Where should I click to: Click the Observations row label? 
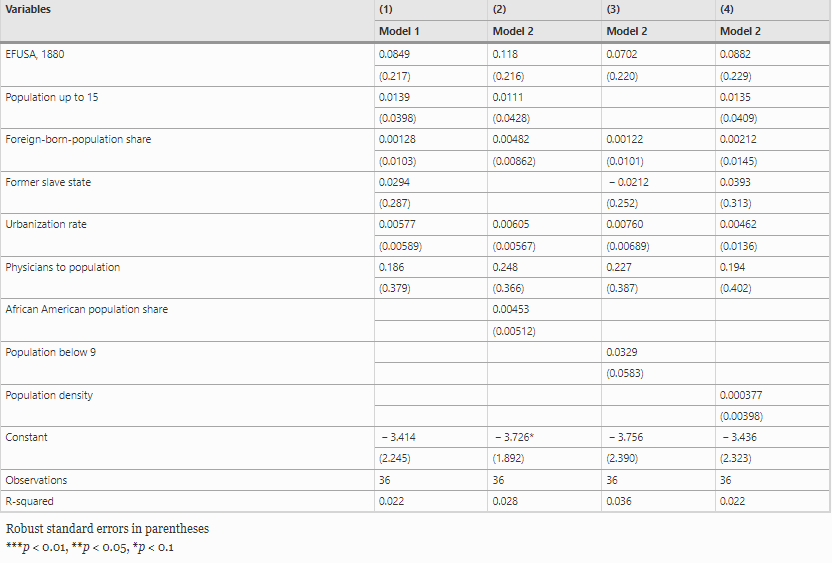(x=36, y=480)
